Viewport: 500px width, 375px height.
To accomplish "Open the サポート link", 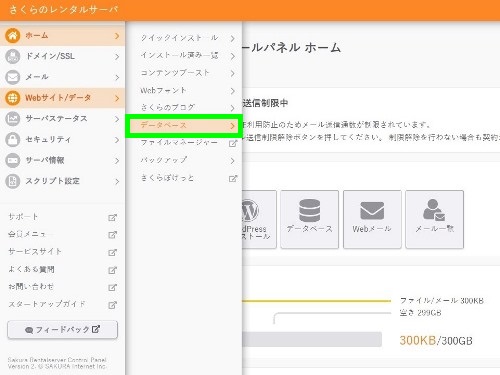I will 23,217.
